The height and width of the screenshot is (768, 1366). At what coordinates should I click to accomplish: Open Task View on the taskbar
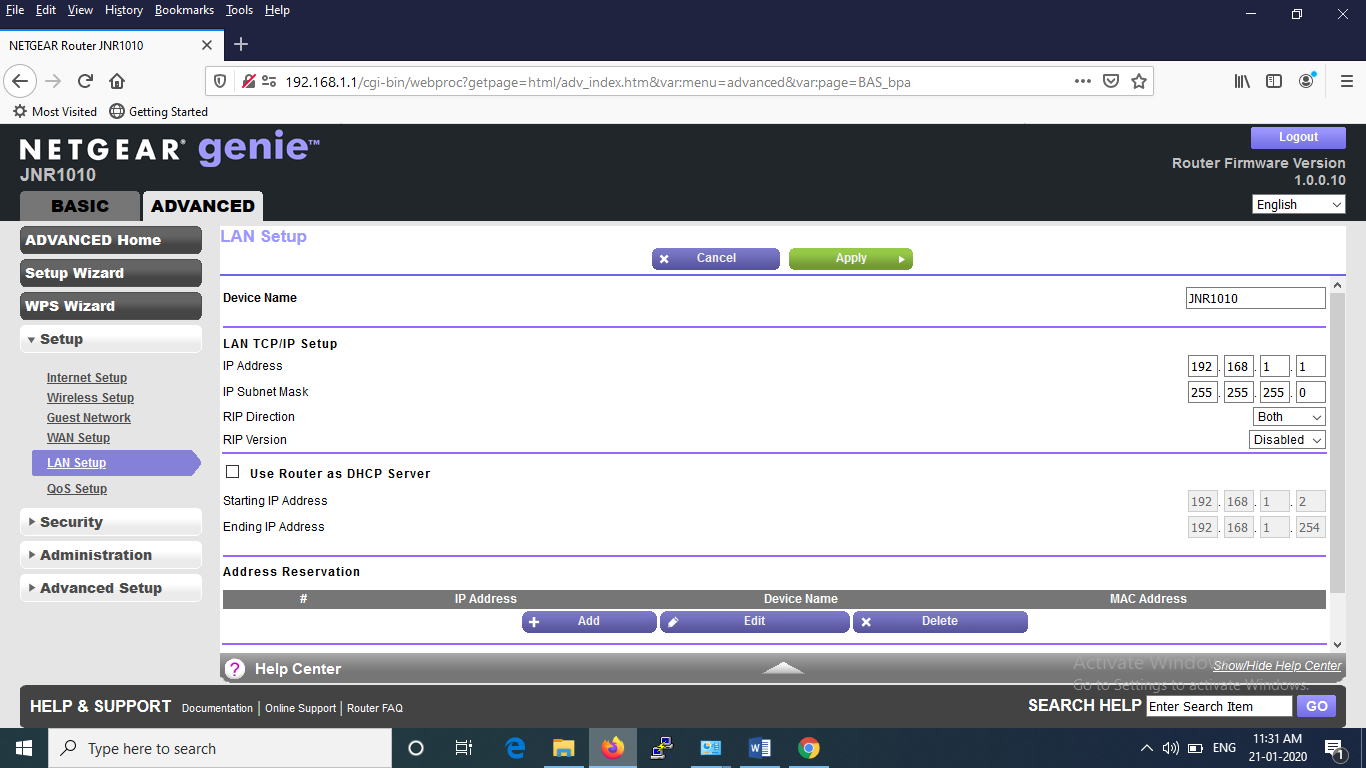point(464,748)
